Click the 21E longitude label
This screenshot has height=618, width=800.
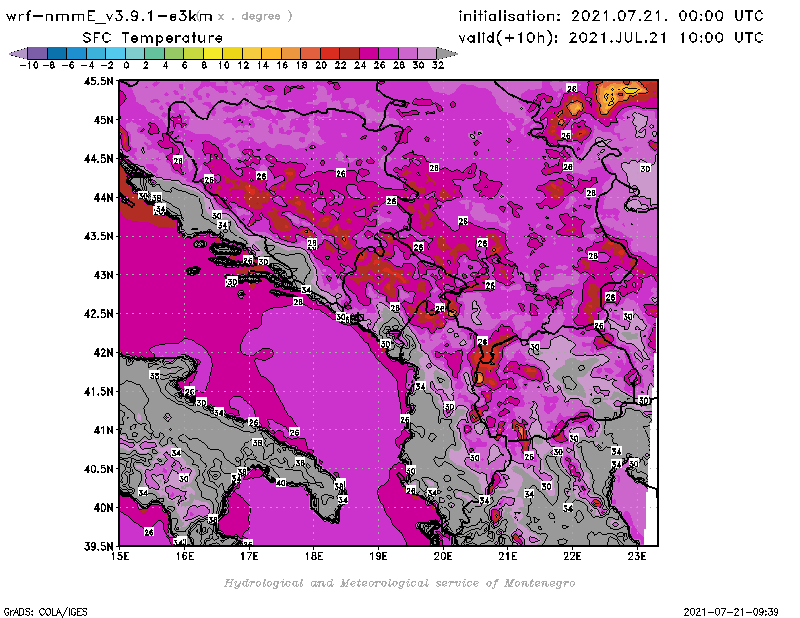(508, 556)
